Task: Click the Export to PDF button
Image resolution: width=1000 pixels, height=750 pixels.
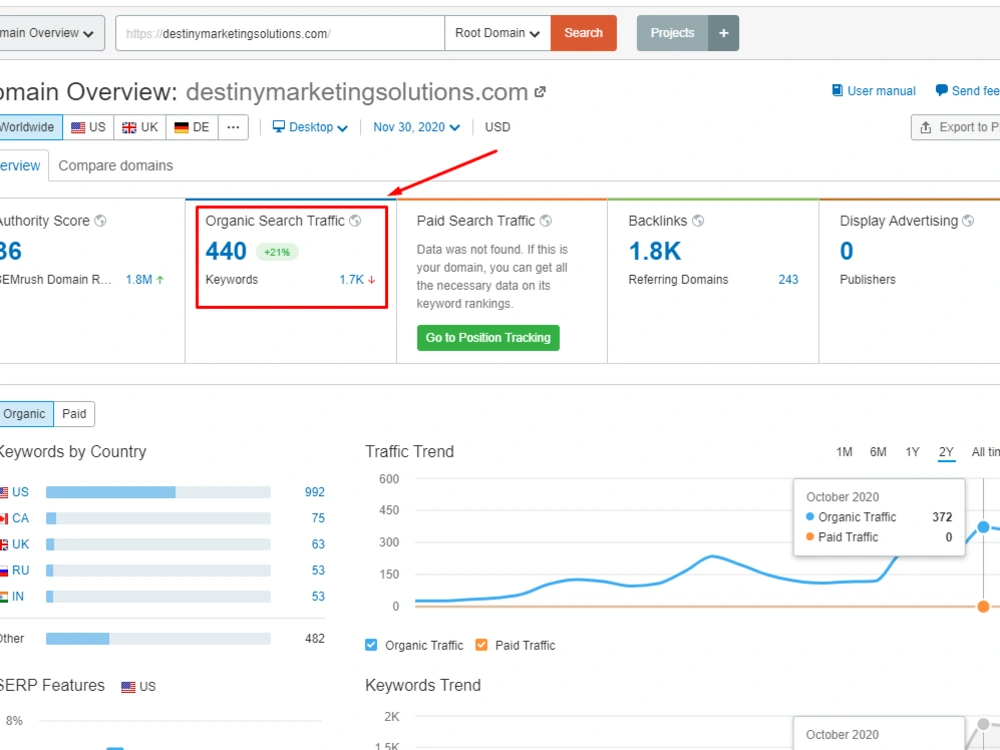Action: click(x=957, y=128)
